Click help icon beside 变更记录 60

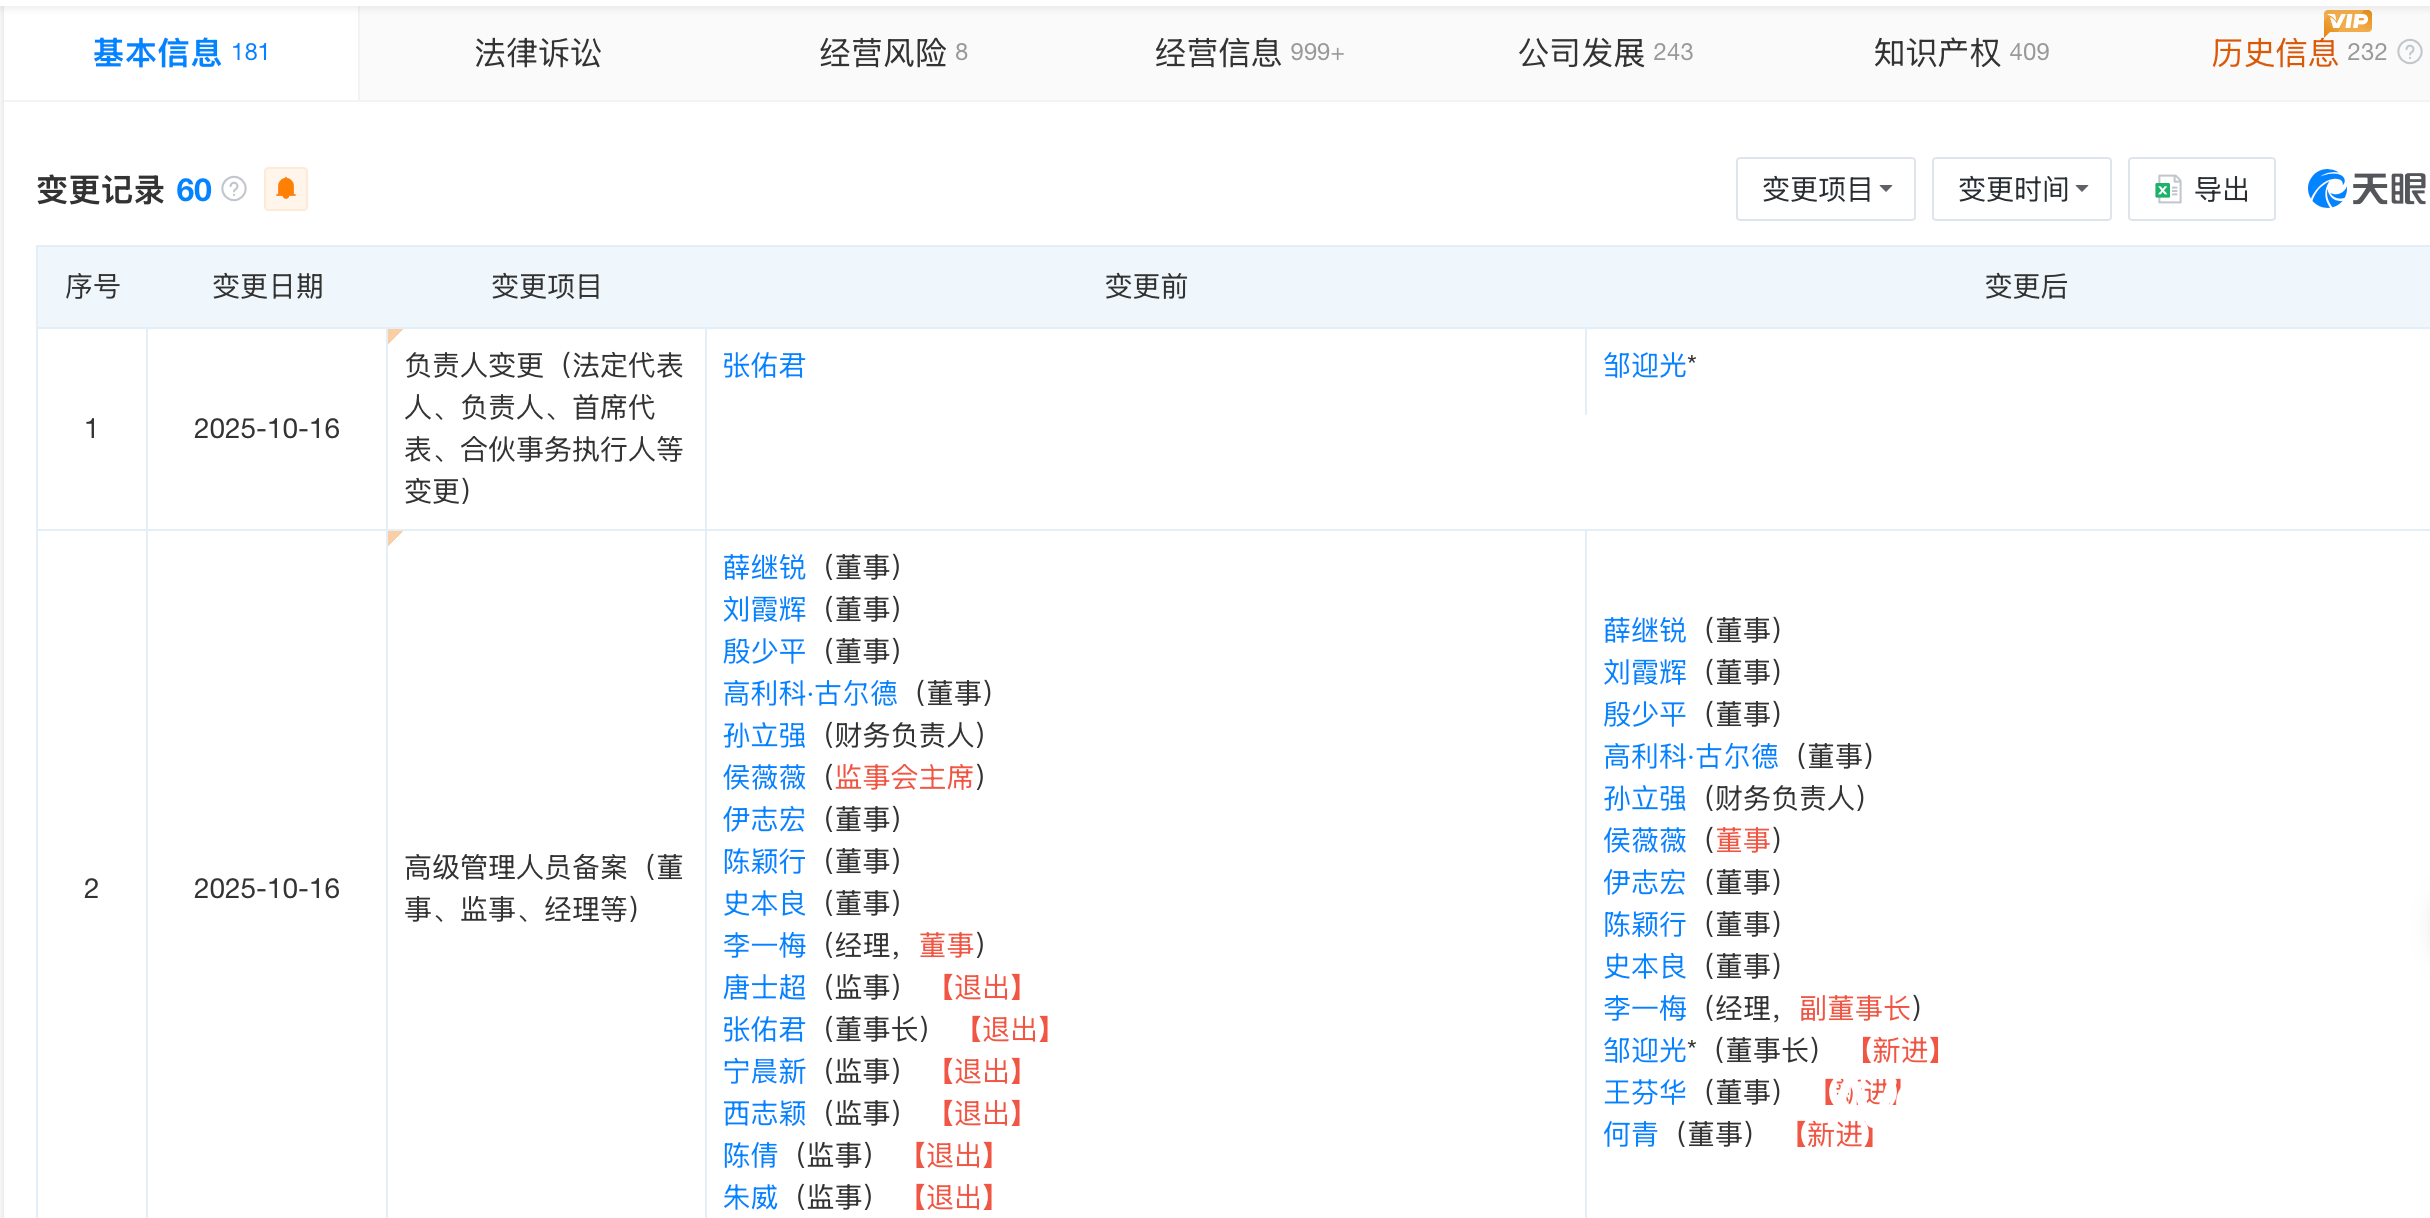(234, 189)
